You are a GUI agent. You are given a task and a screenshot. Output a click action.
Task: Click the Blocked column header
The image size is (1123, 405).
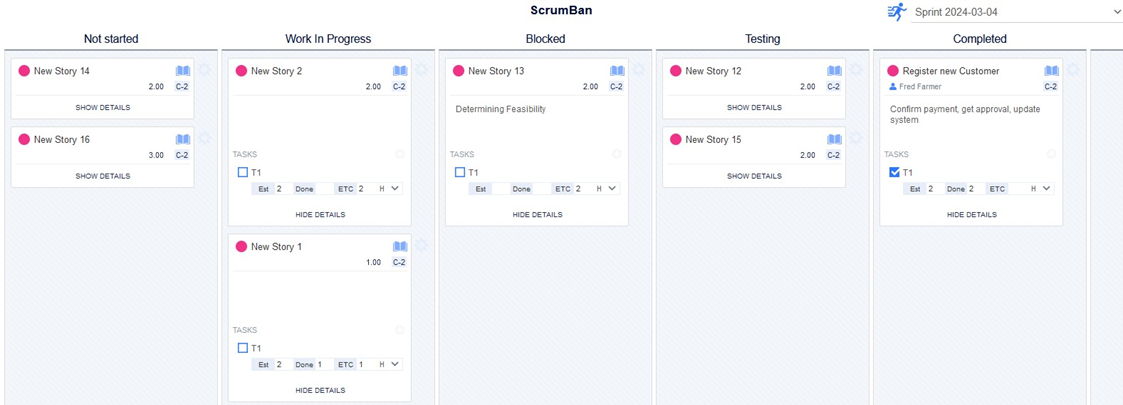click(x=545, y=39)
